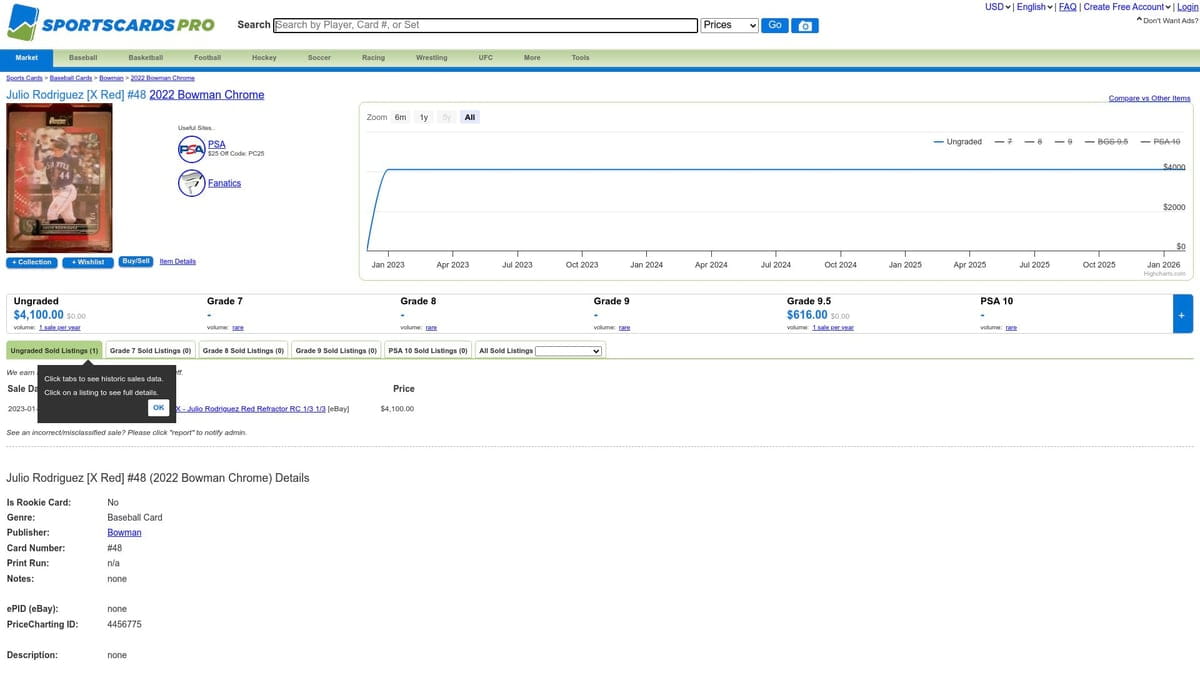1200x675 pixels.
Task: Open the SportsCardsPro logo homepage
Action: 111,22
